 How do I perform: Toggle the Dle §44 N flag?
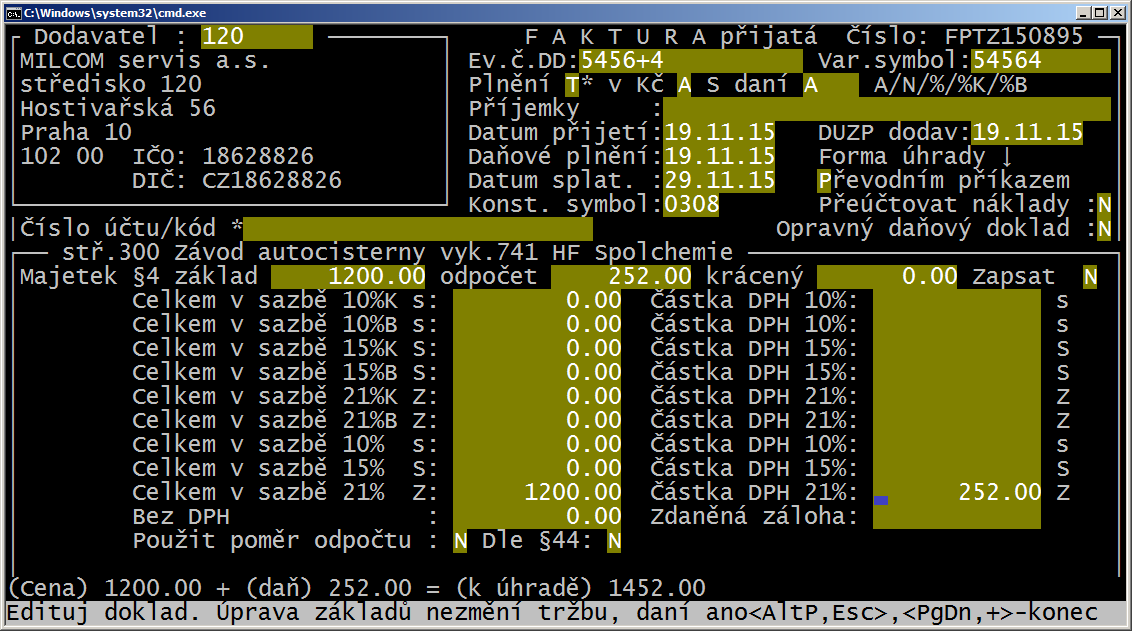tap(614, 541)
